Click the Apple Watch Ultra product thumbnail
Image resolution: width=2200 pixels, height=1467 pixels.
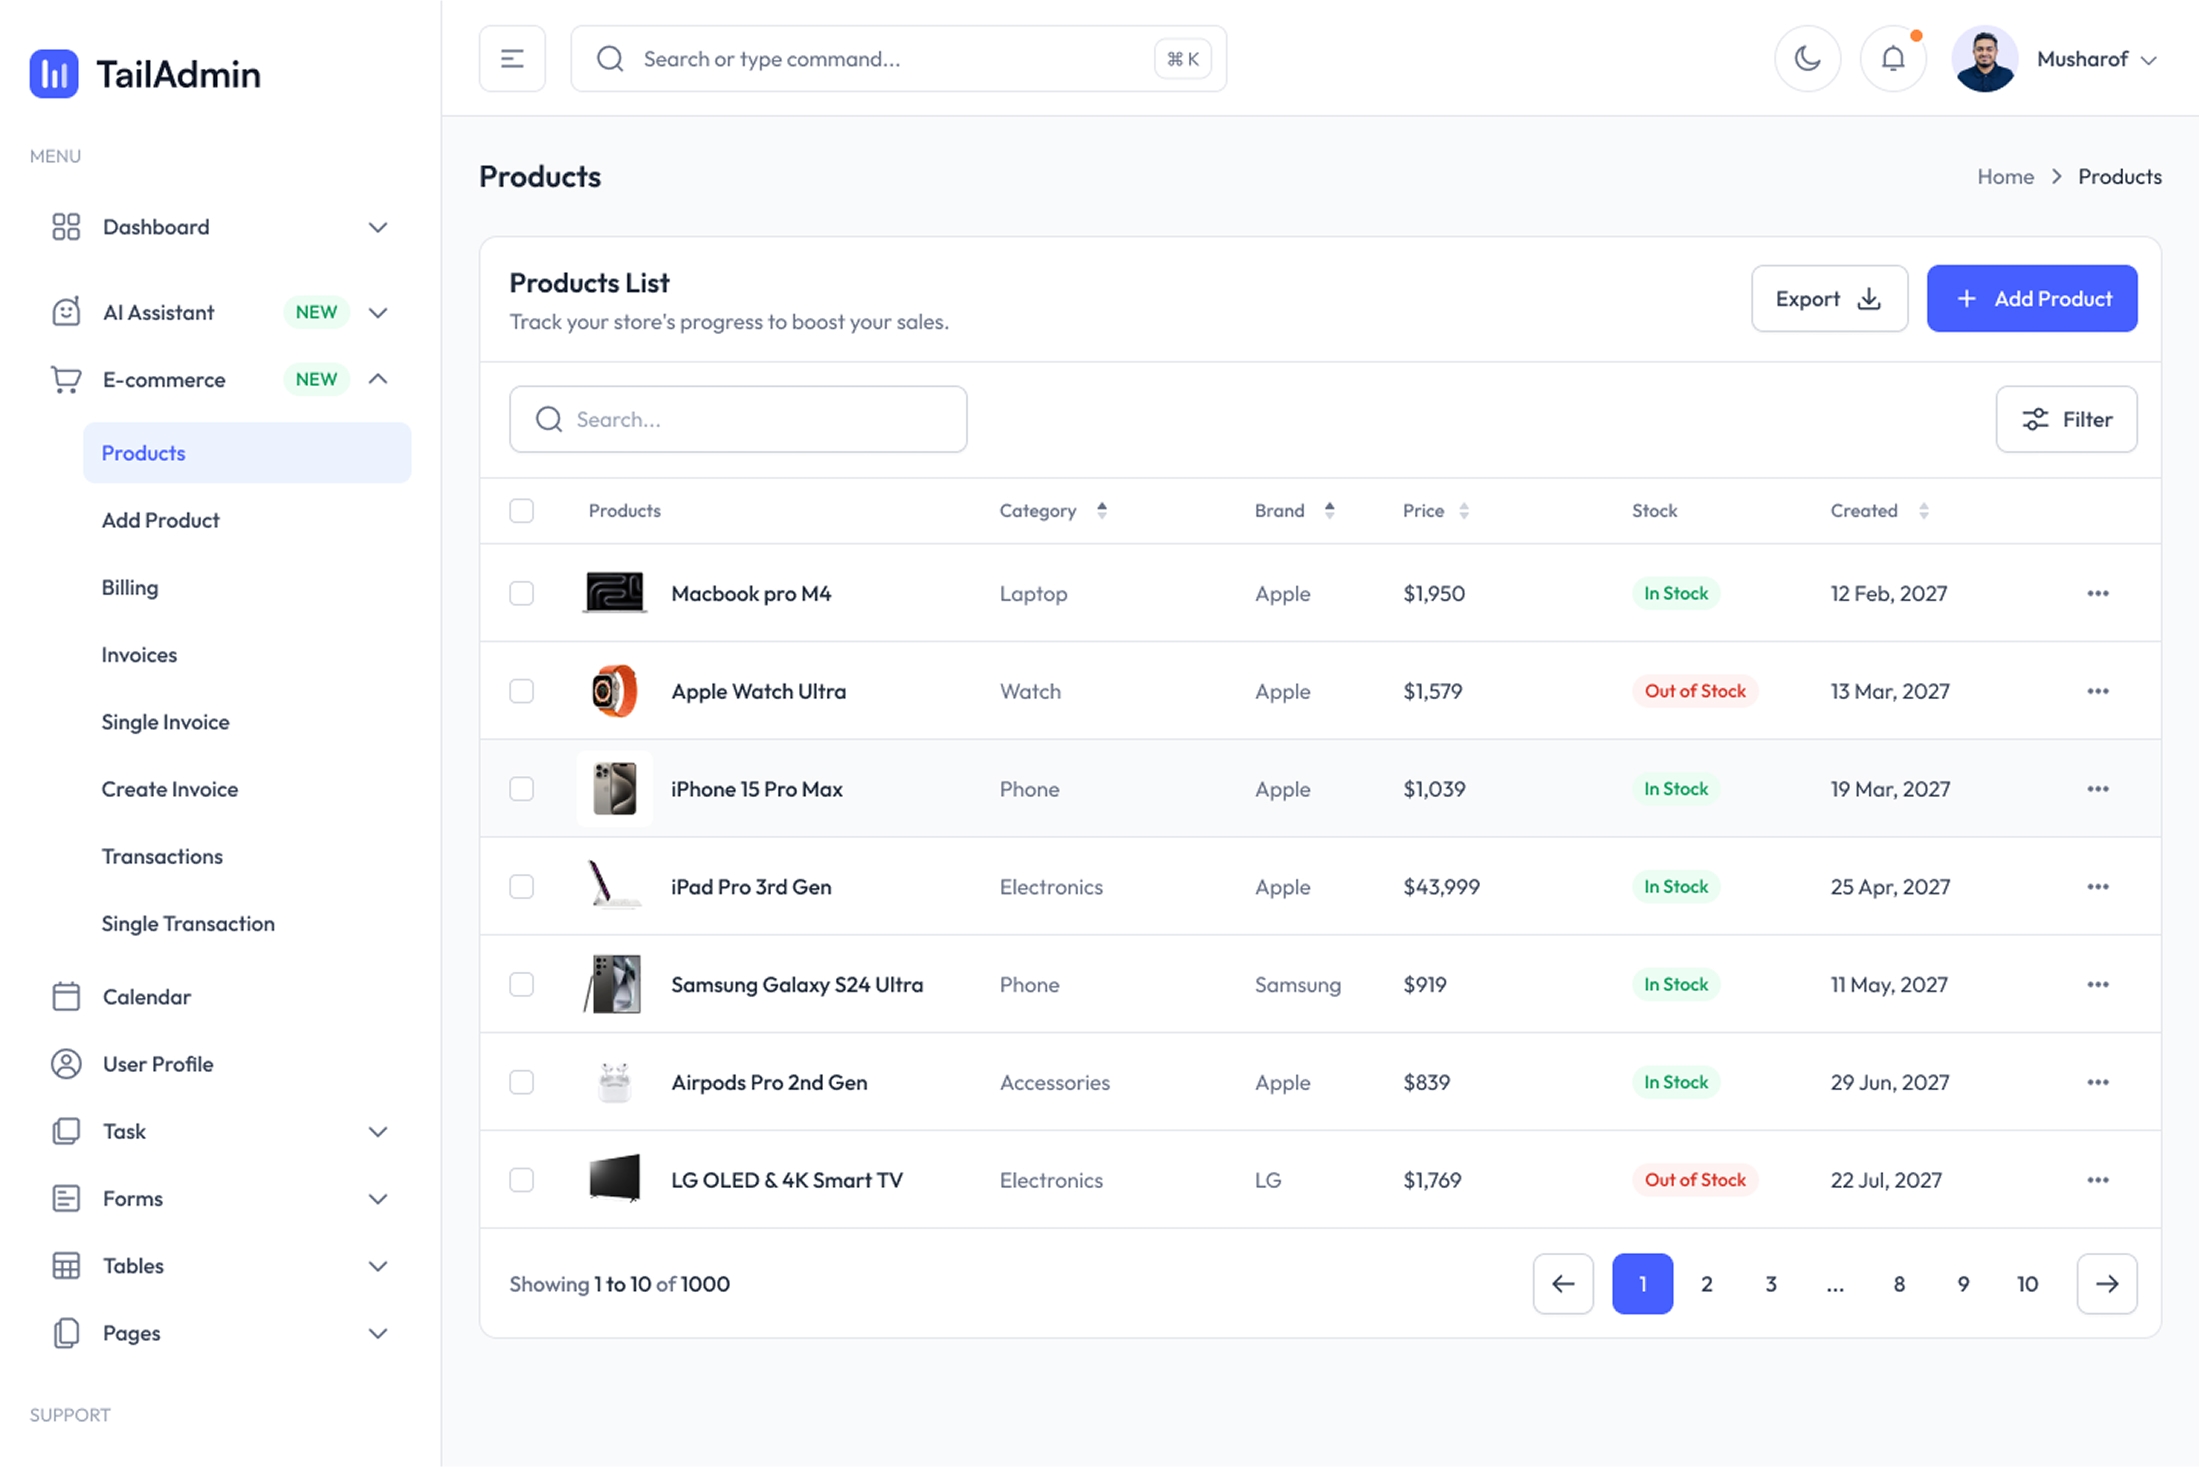[615, 691]
